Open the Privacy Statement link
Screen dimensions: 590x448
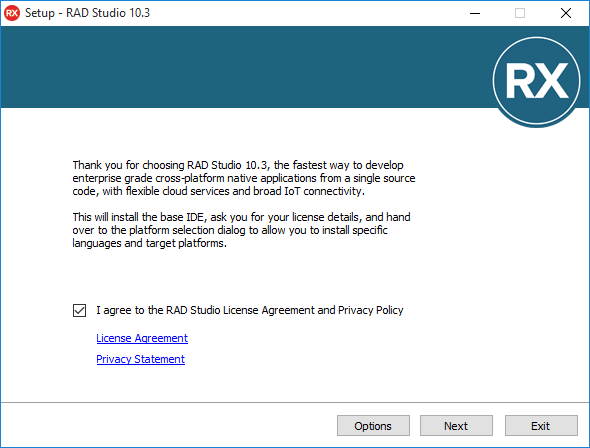140,359
